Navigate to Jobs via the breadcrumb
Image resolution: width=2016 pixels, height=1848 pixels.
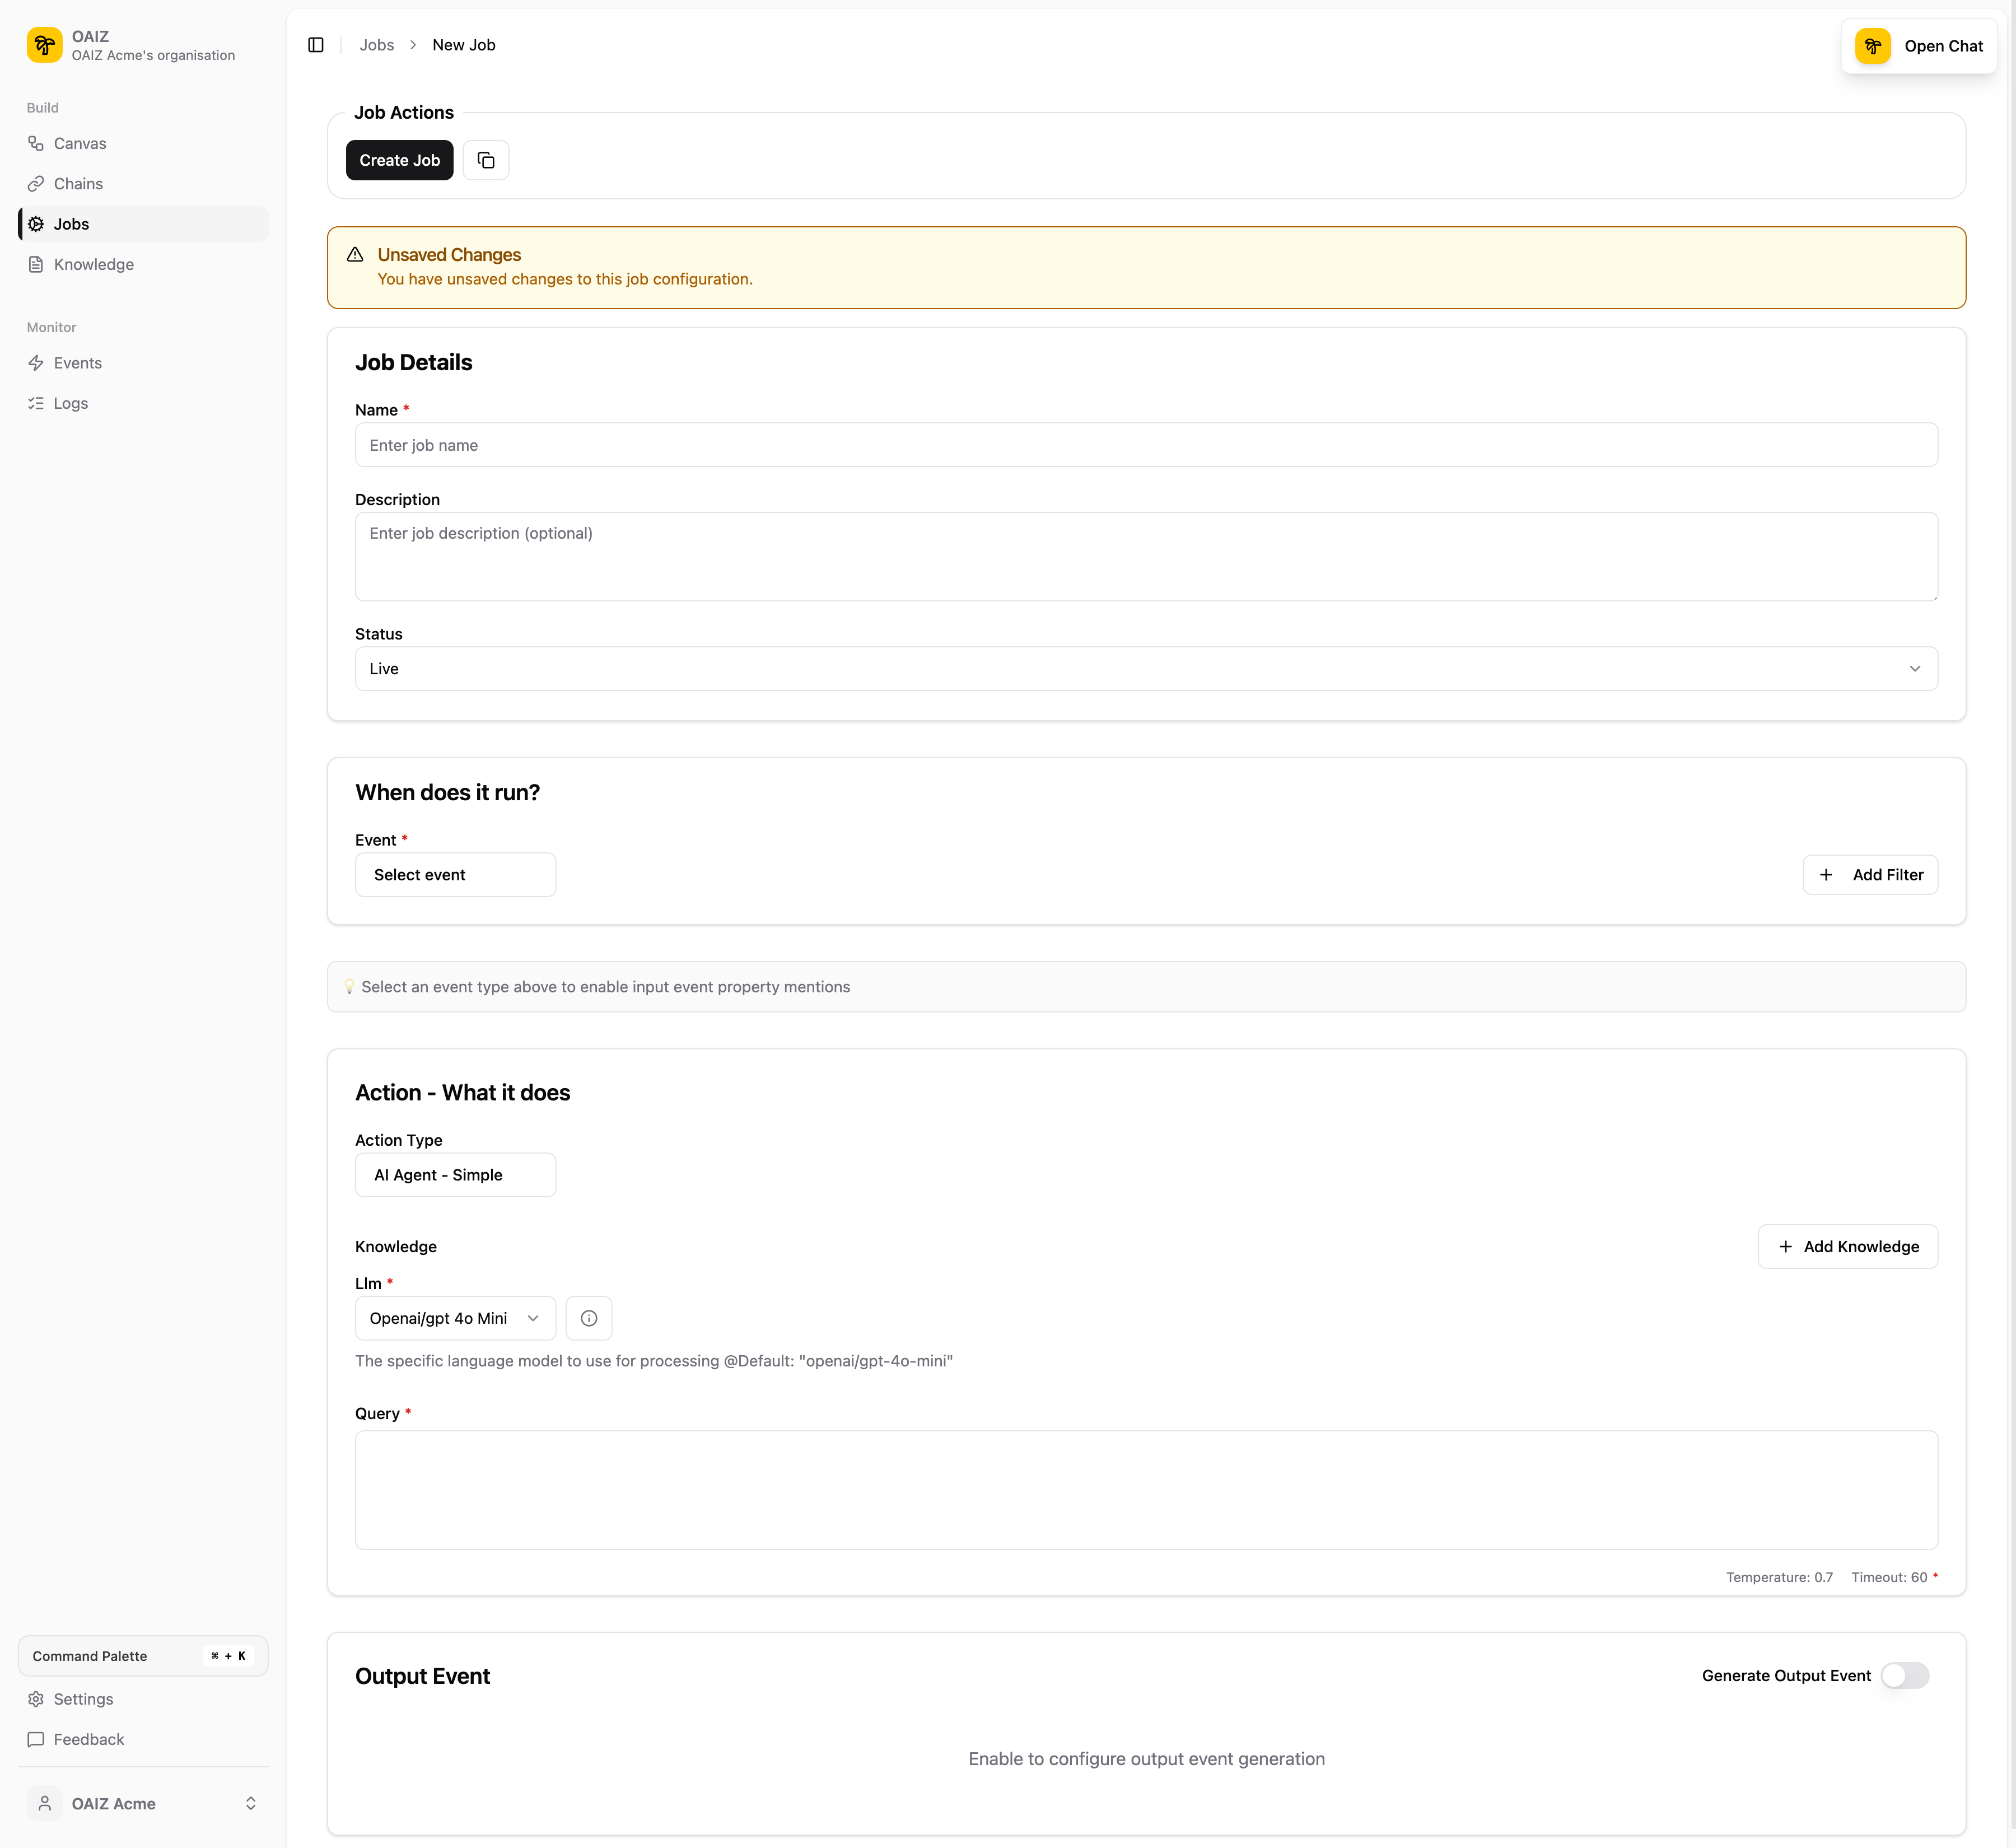(x=377, y=45)
